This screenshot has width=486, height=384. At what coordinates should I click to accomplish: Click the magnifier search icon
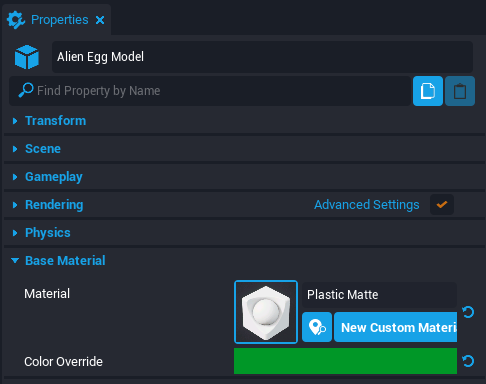[x=26, y=90]
